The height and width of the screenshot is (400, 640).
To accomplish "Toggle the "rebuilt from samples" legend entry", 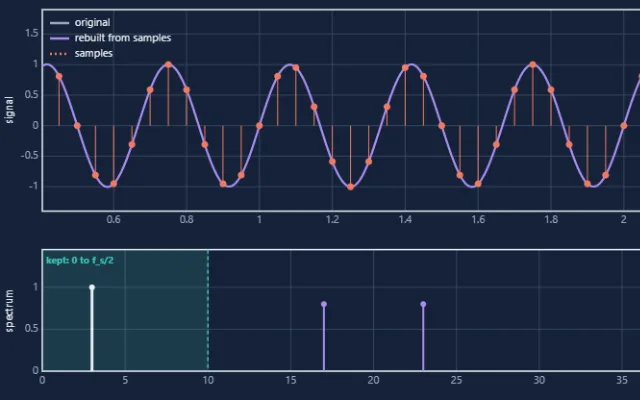I will click(110, 38).
